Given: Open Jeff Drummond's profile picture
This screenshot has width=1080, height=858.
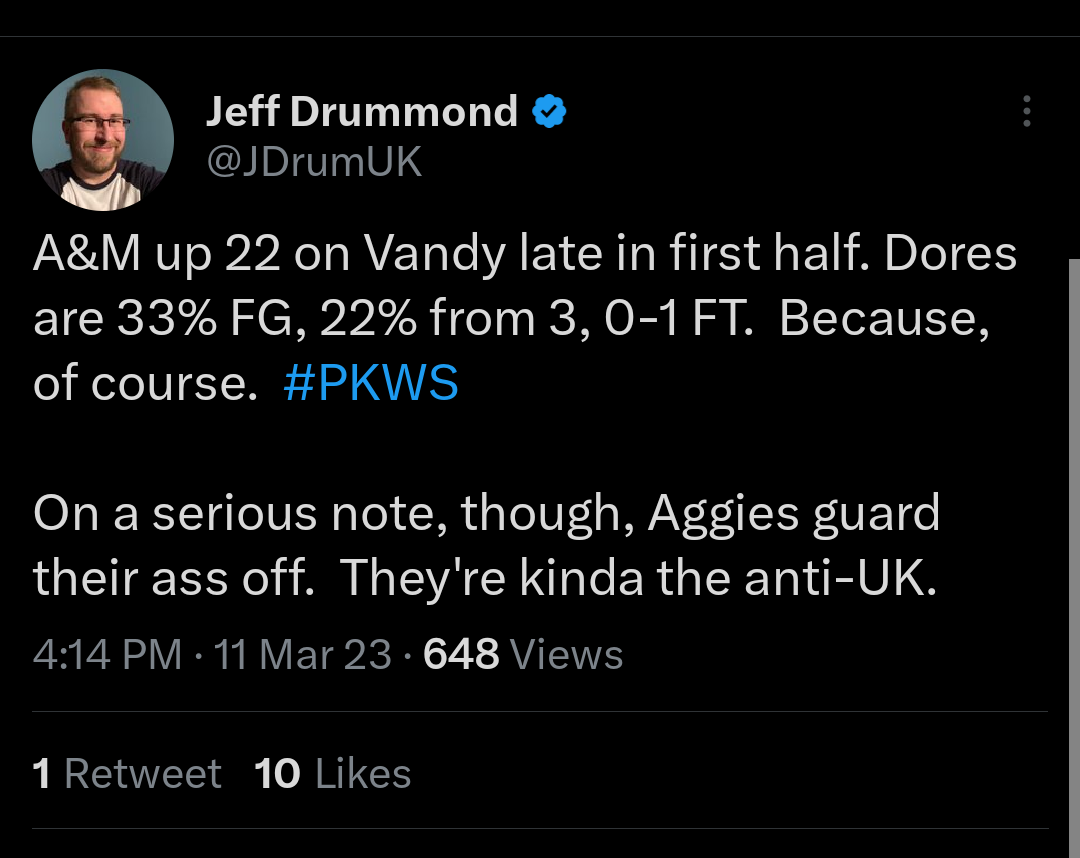Looking at the screenshot, I should (x=103, y=140).
